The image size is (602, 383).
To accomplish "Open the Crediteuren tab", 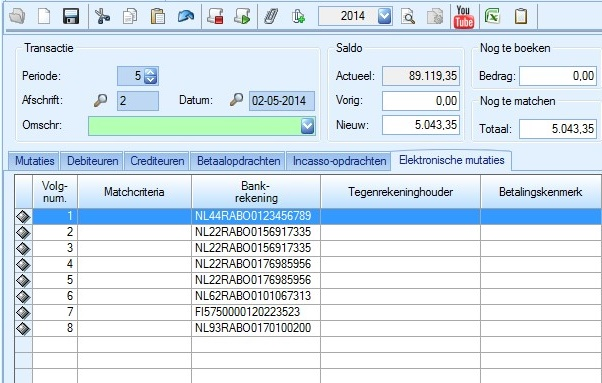I will [x=157, y=161].
